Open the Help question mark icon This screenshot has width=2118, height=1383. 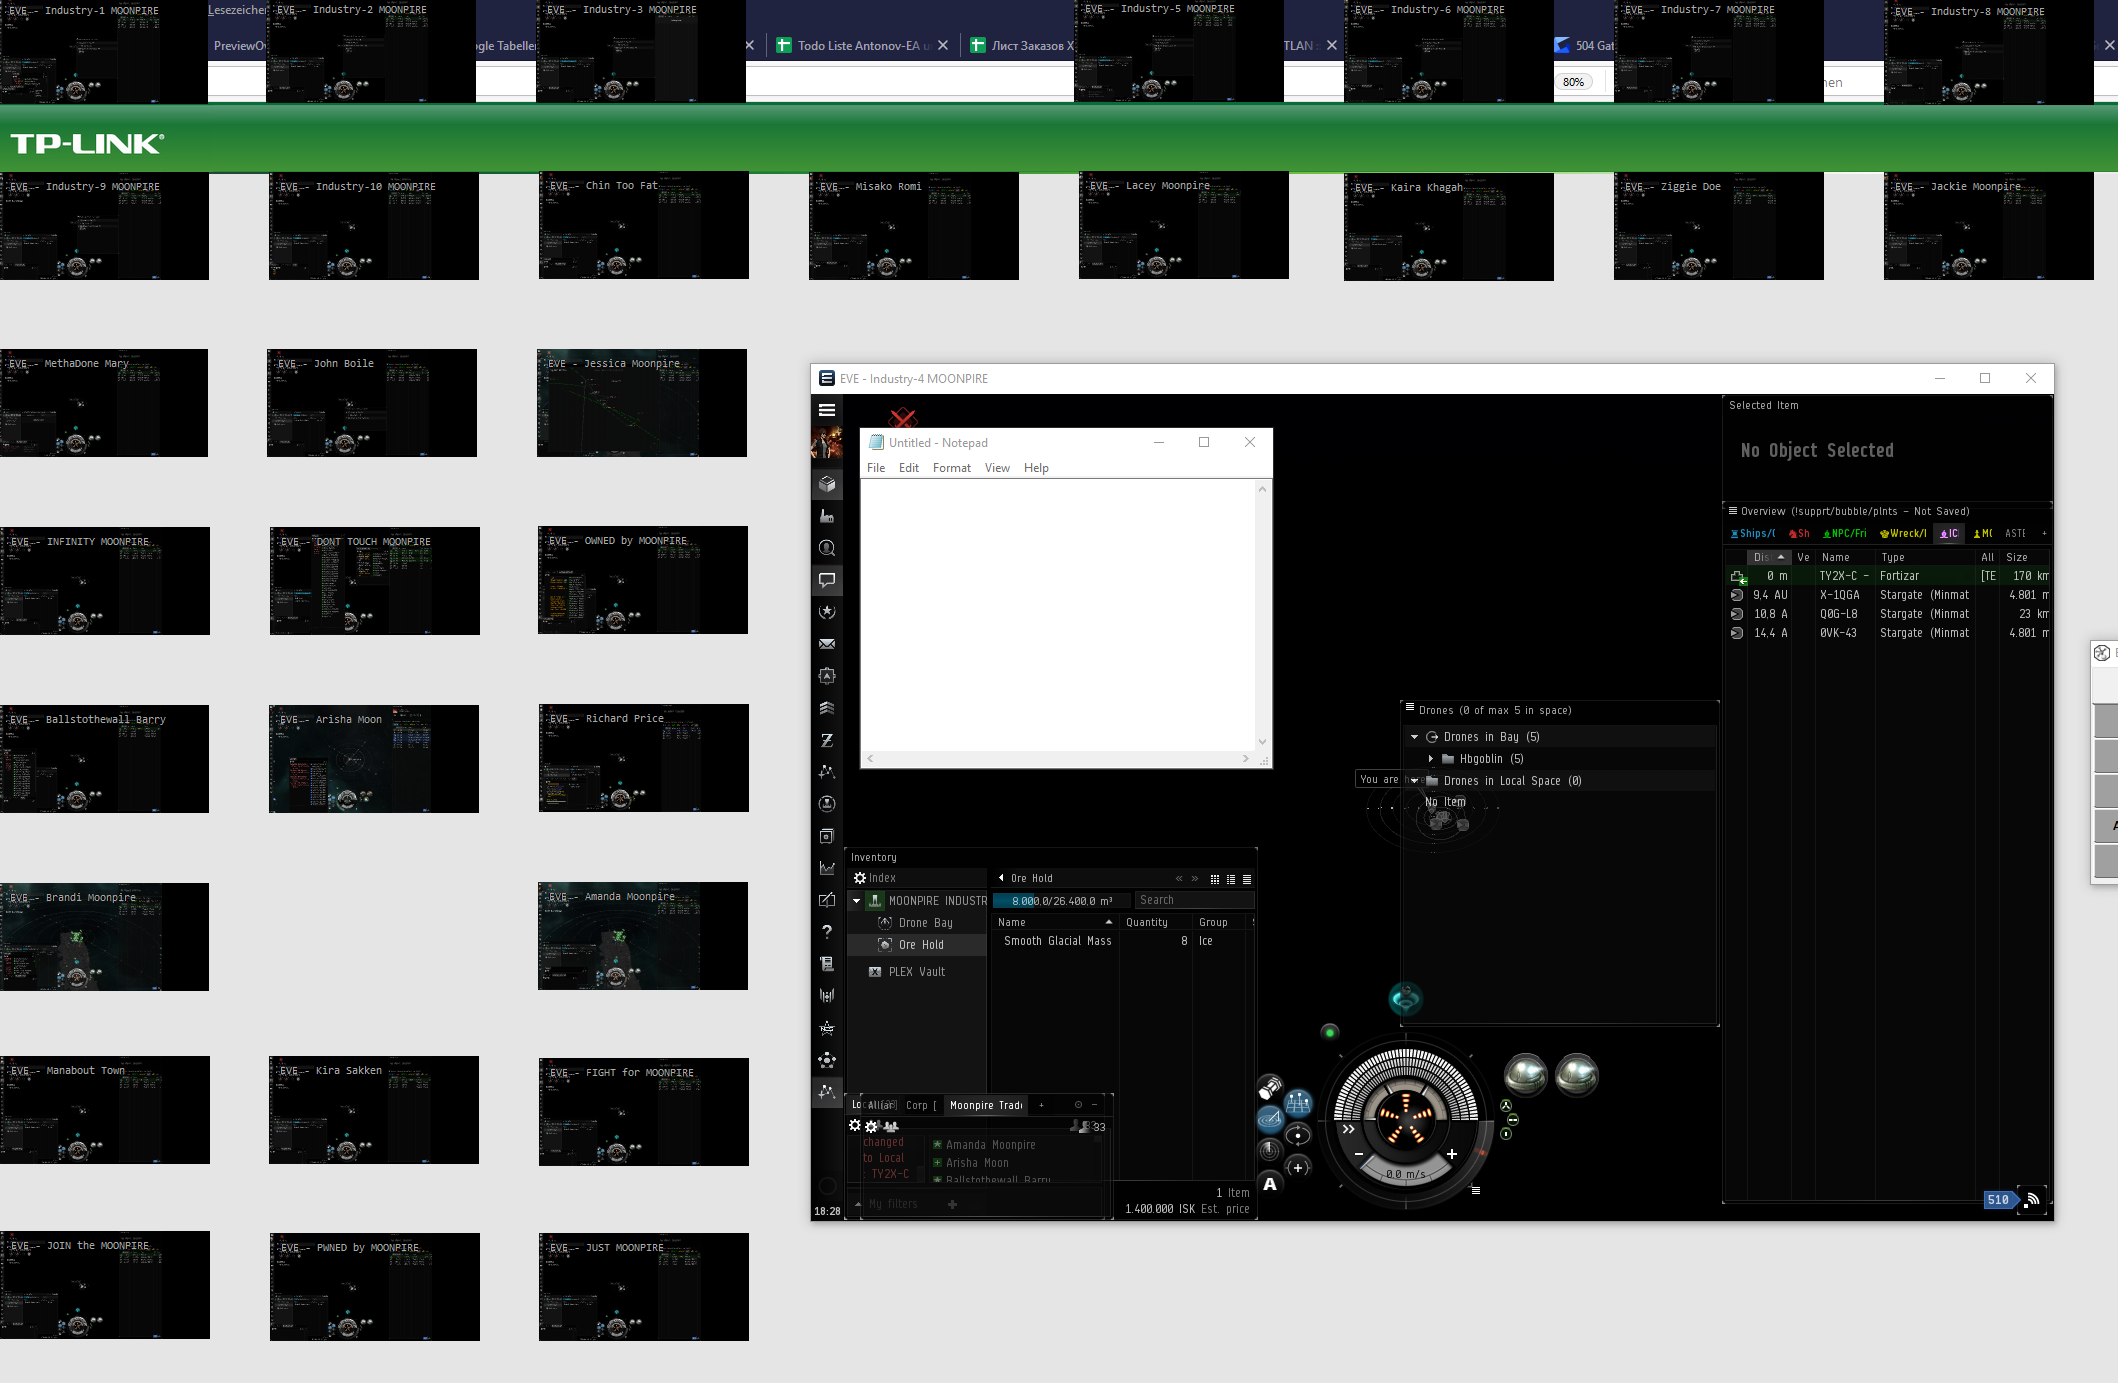point(827,932)
